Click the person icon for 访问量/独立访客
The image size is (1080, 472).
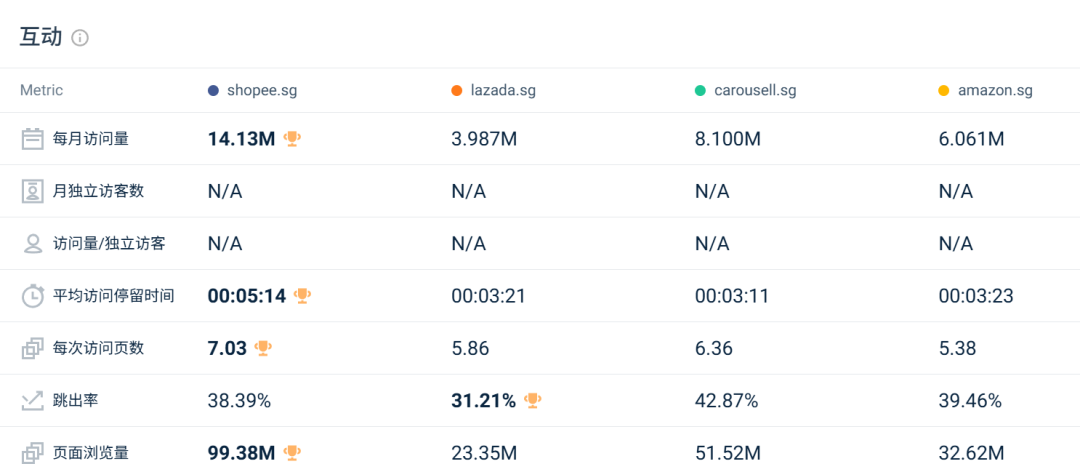pyautogui.click(x=32, y=243)
